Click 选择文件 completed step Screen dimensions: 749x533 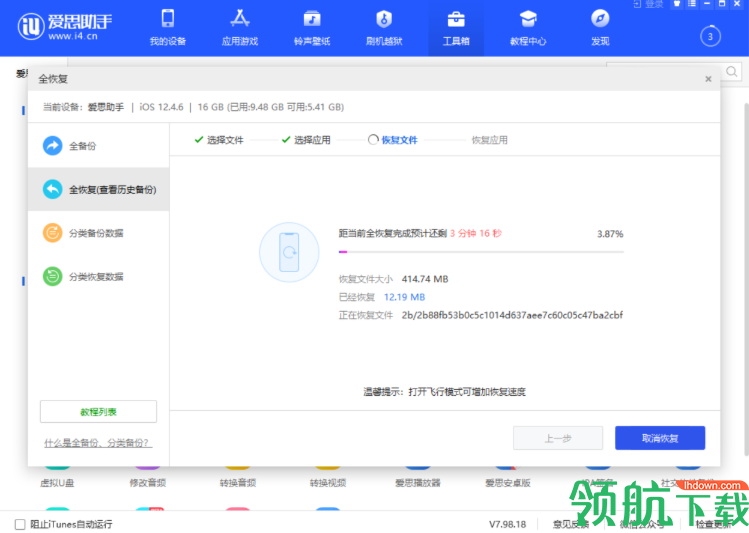(x=219, y=140)
